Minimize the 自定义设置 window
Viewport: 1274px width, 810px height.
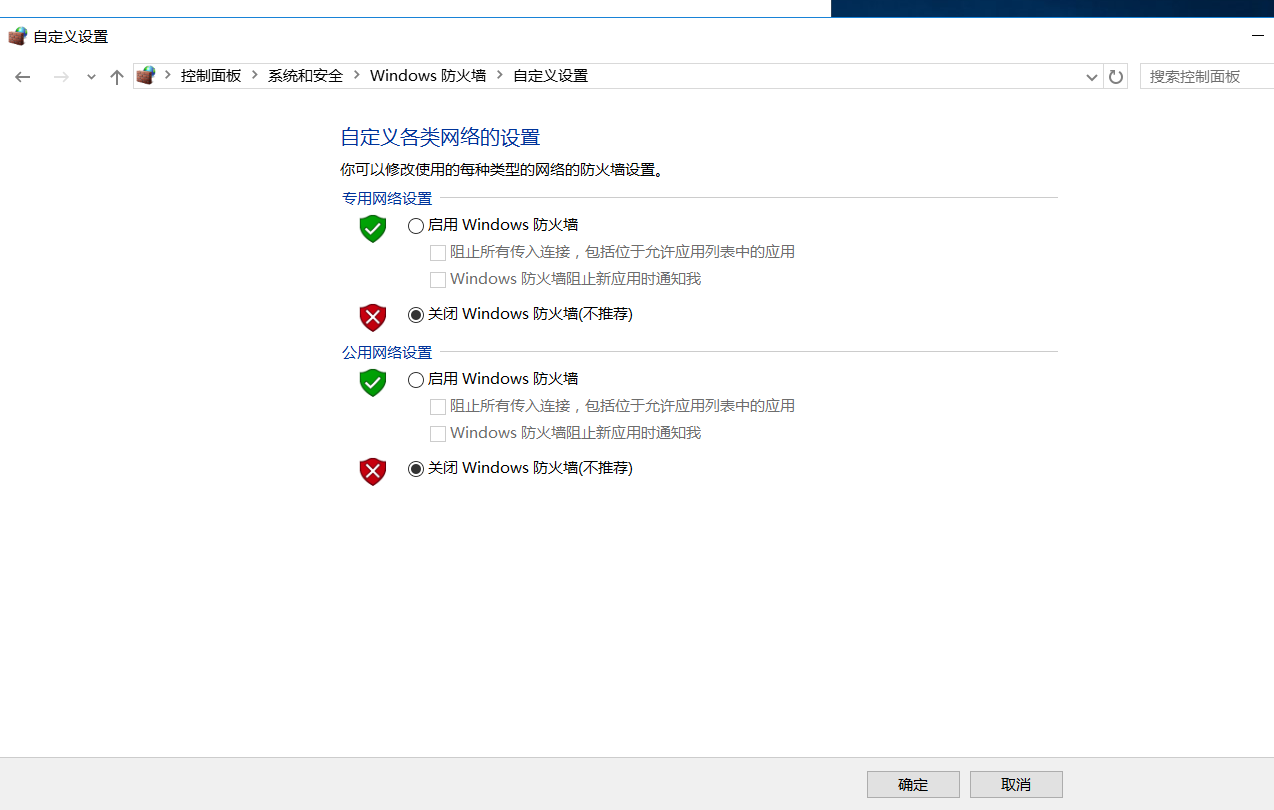click(1258, 36)
